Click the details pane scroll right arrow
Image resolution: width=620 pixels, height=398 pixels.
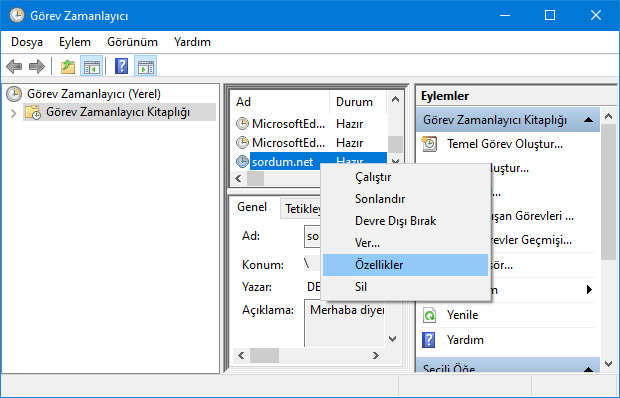[x=376, y=356]
